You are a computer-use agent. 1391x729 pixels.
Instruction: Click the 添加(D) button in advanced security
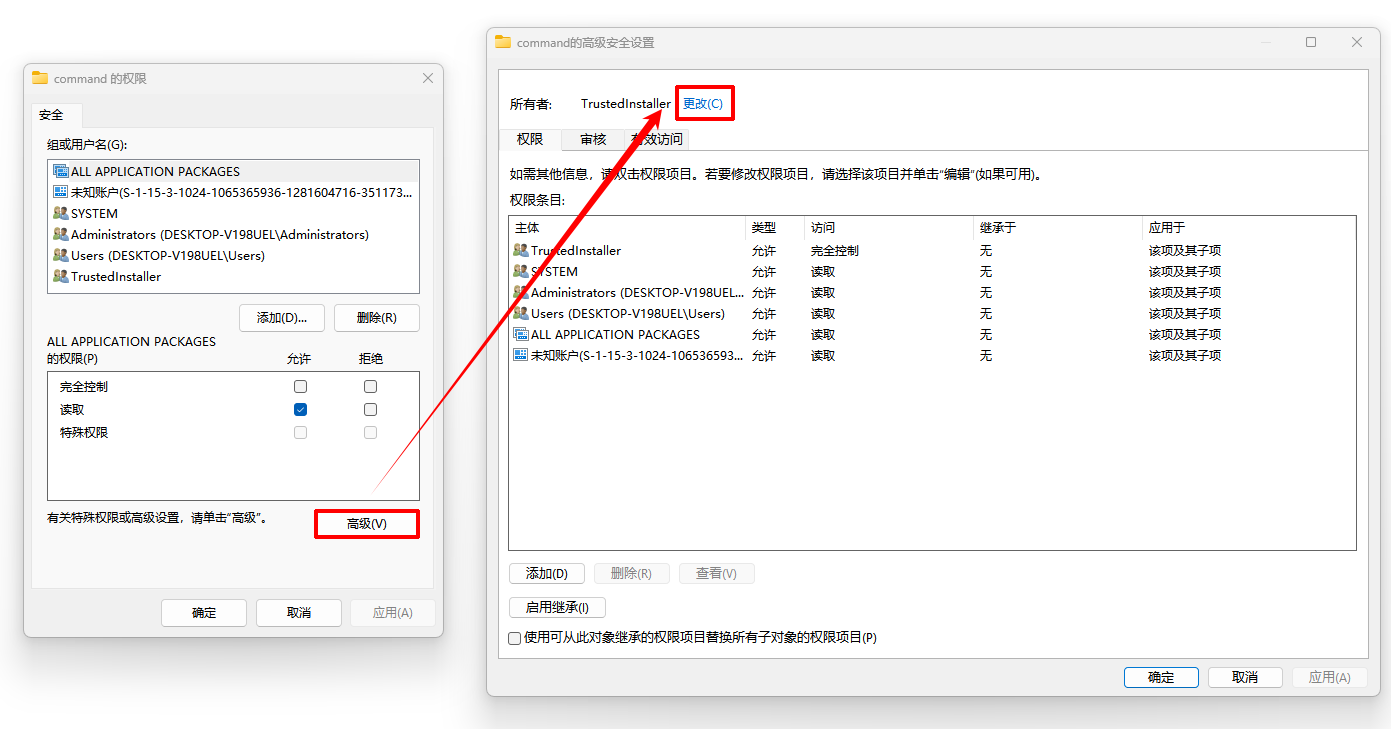click(547, 574)
